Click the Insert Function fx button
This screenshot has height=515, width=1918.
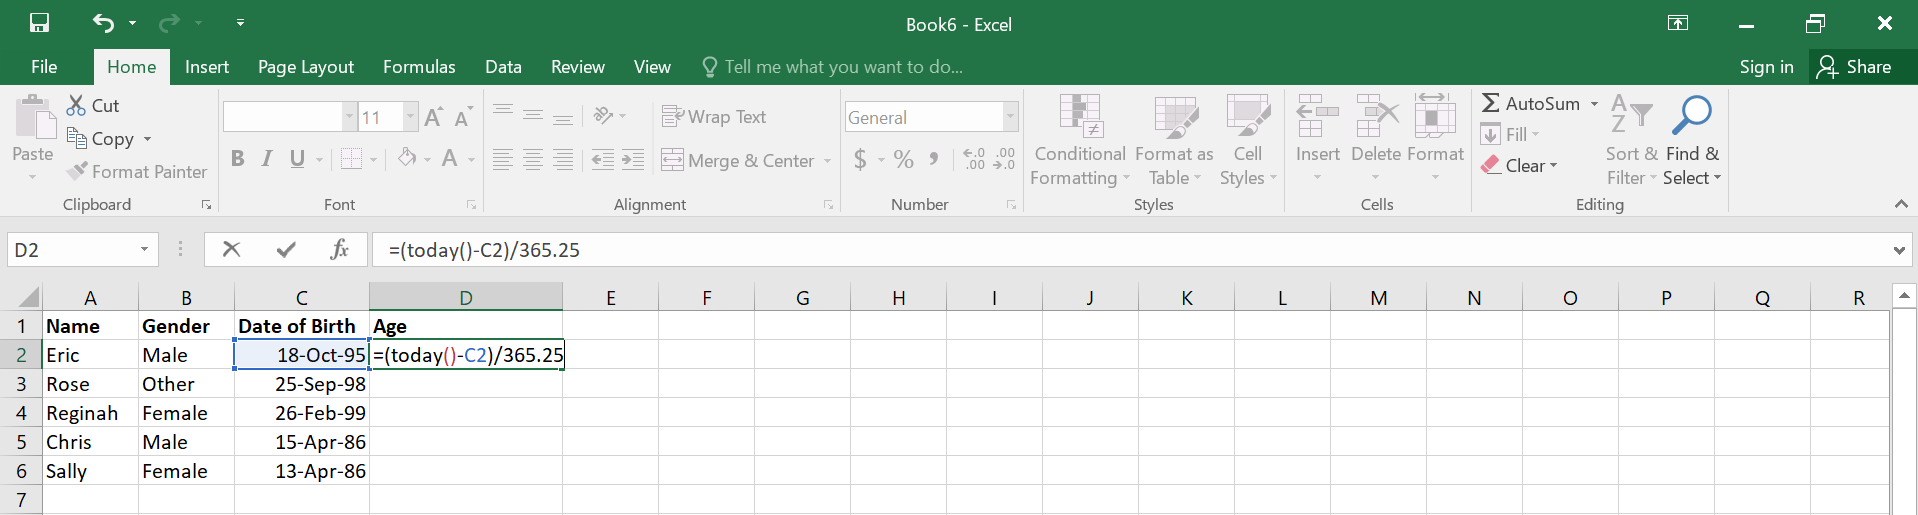coord(339,249)
